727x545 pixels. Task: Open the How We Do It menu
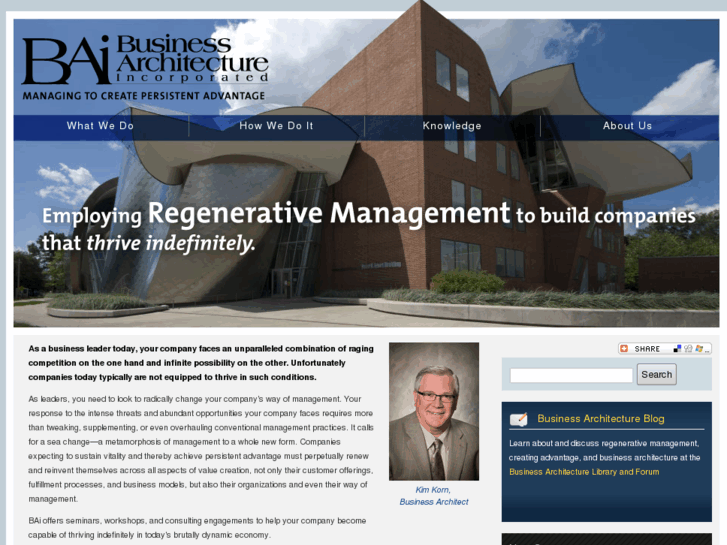(276, 126)
